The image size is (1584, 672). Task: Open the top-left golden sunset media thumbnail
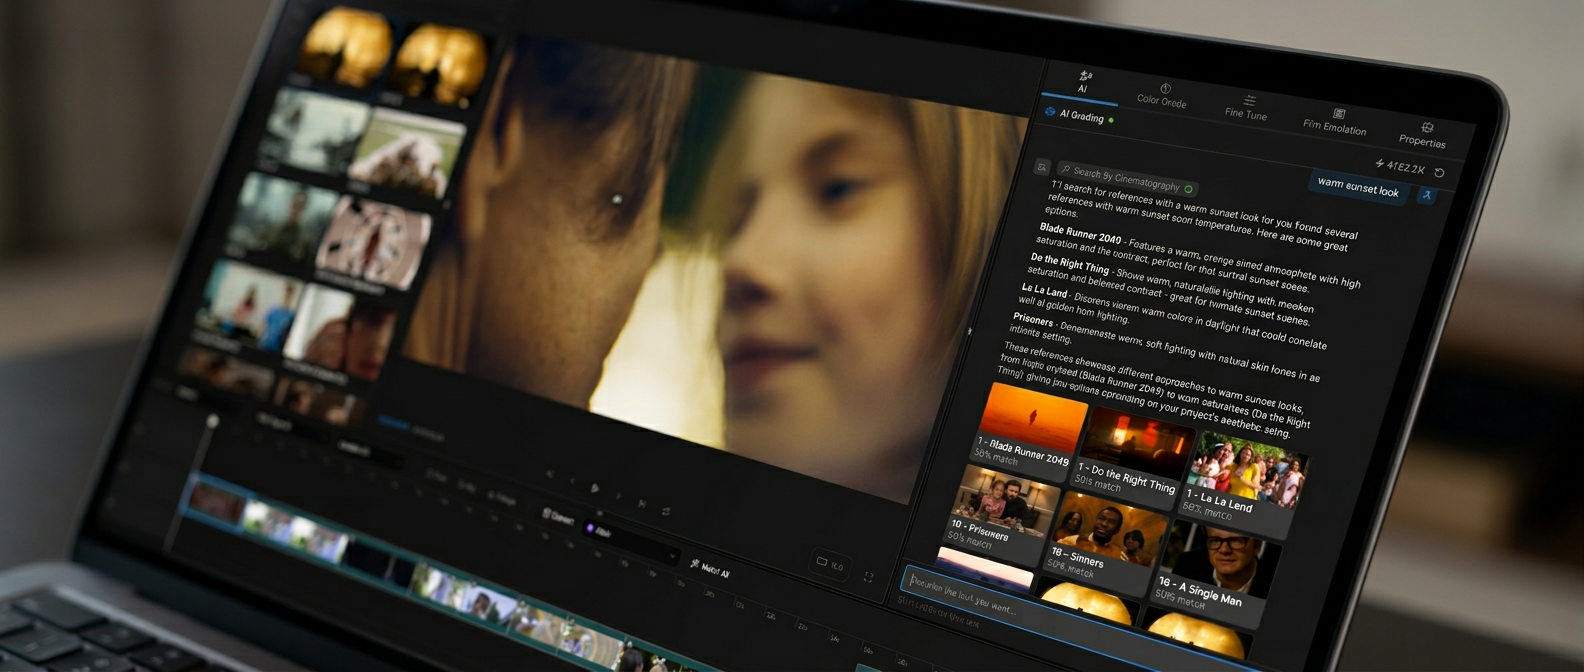coord(346,45)
